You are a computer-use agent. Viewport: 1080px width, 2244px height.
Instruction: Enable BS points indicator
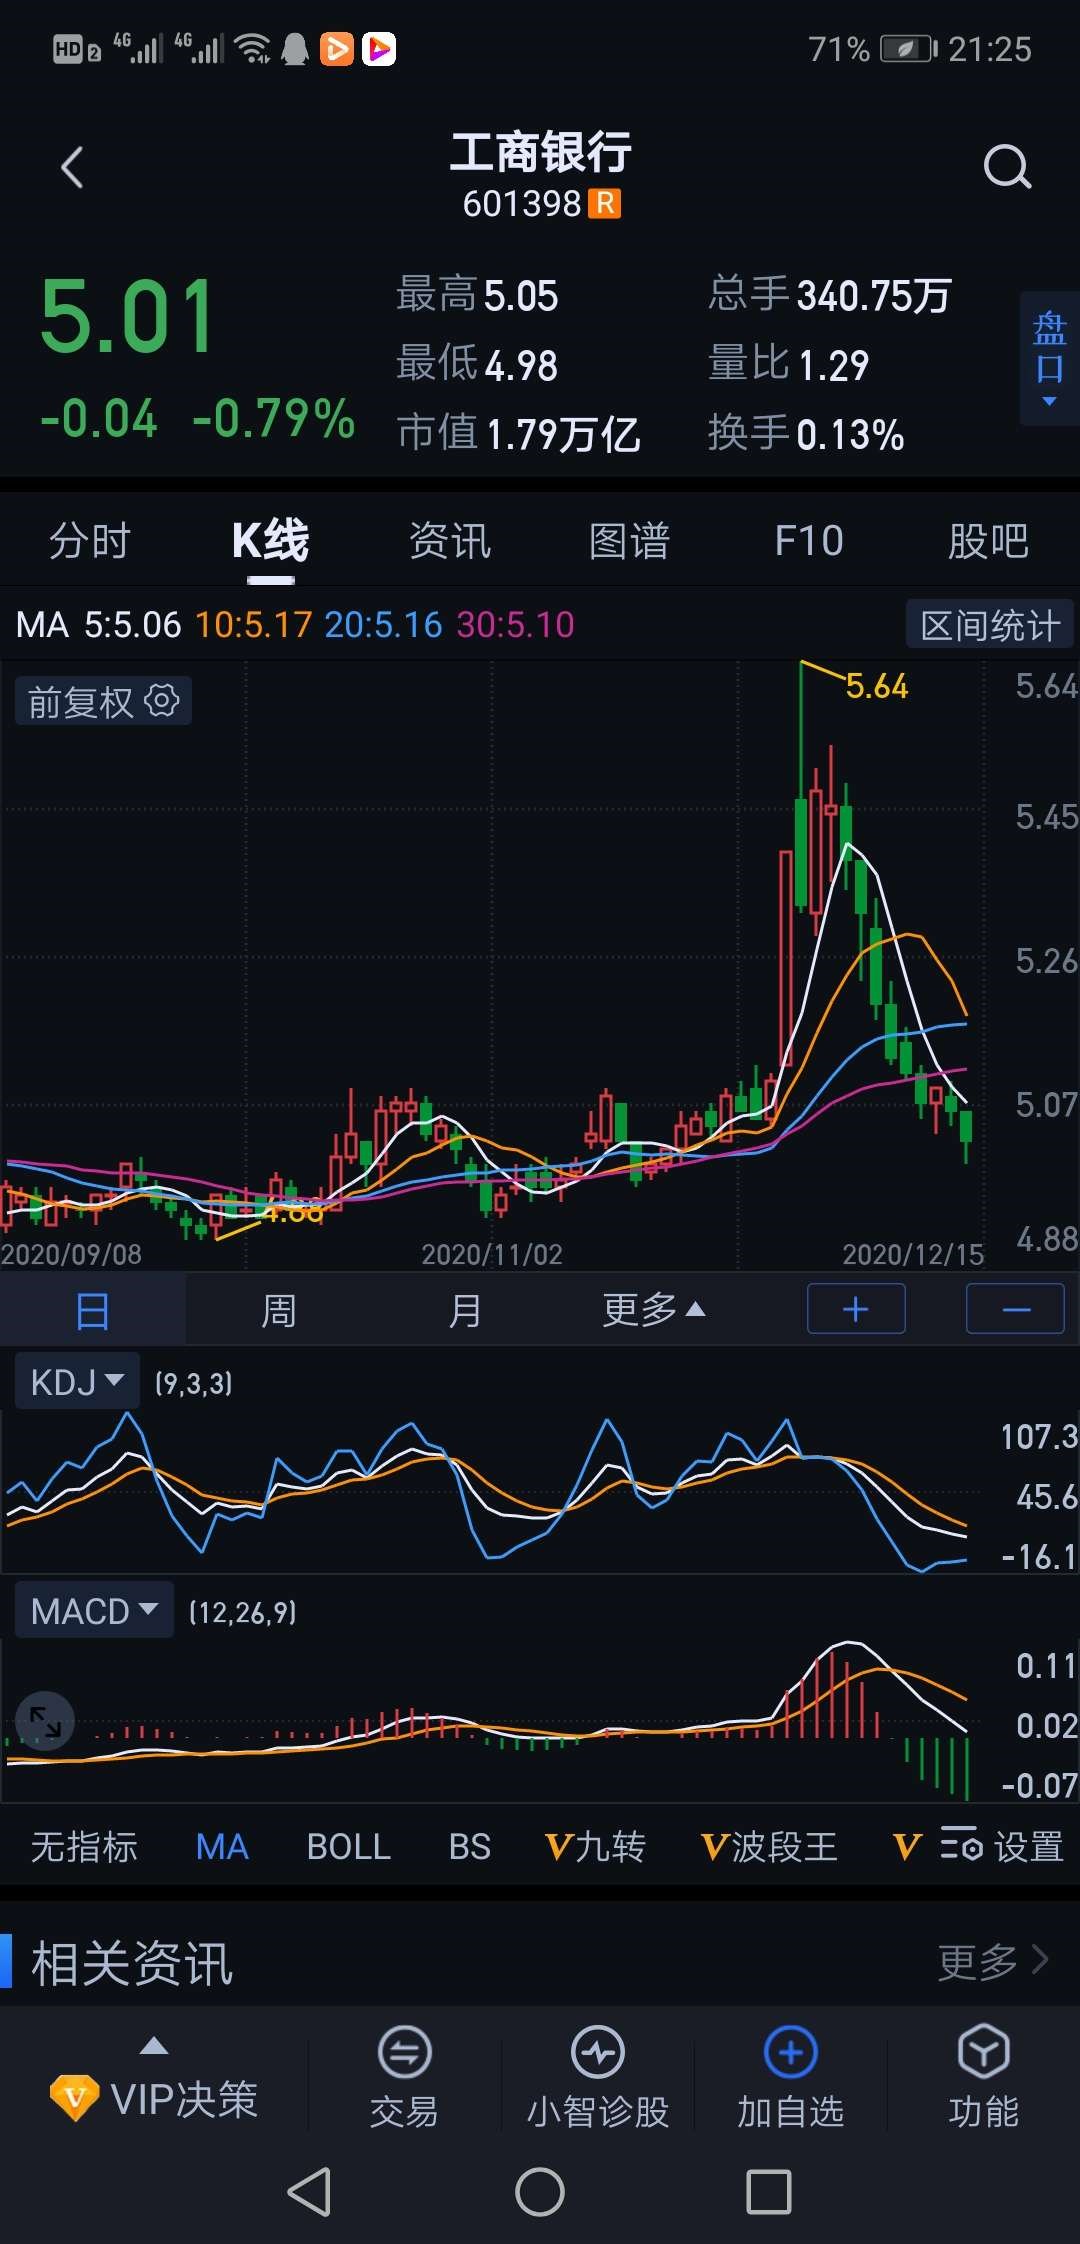pos(470,1846)
